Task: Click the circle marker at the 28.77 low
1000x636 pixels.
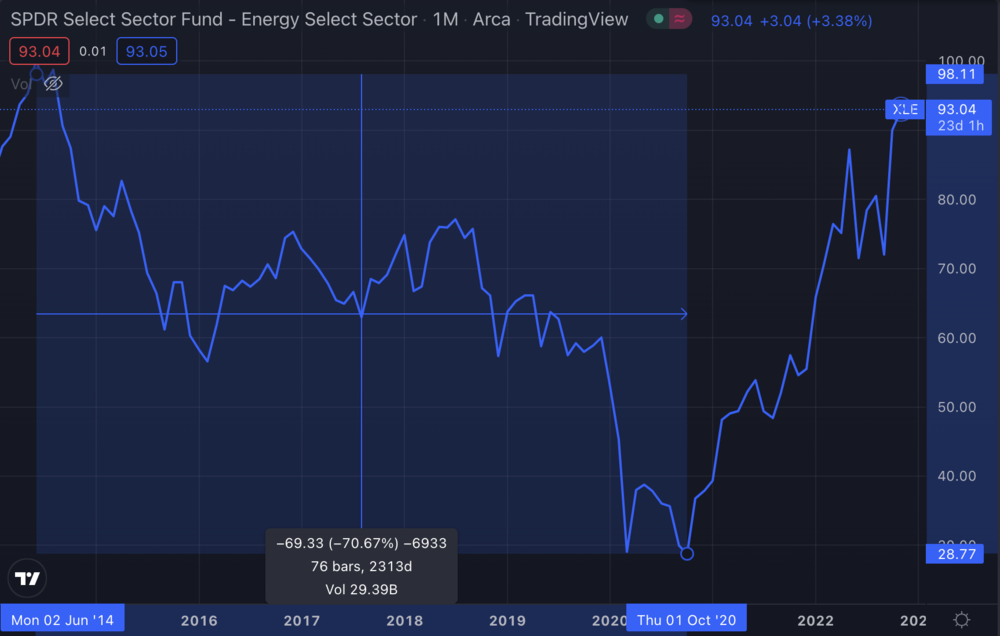Action: [x=686, y=553]
